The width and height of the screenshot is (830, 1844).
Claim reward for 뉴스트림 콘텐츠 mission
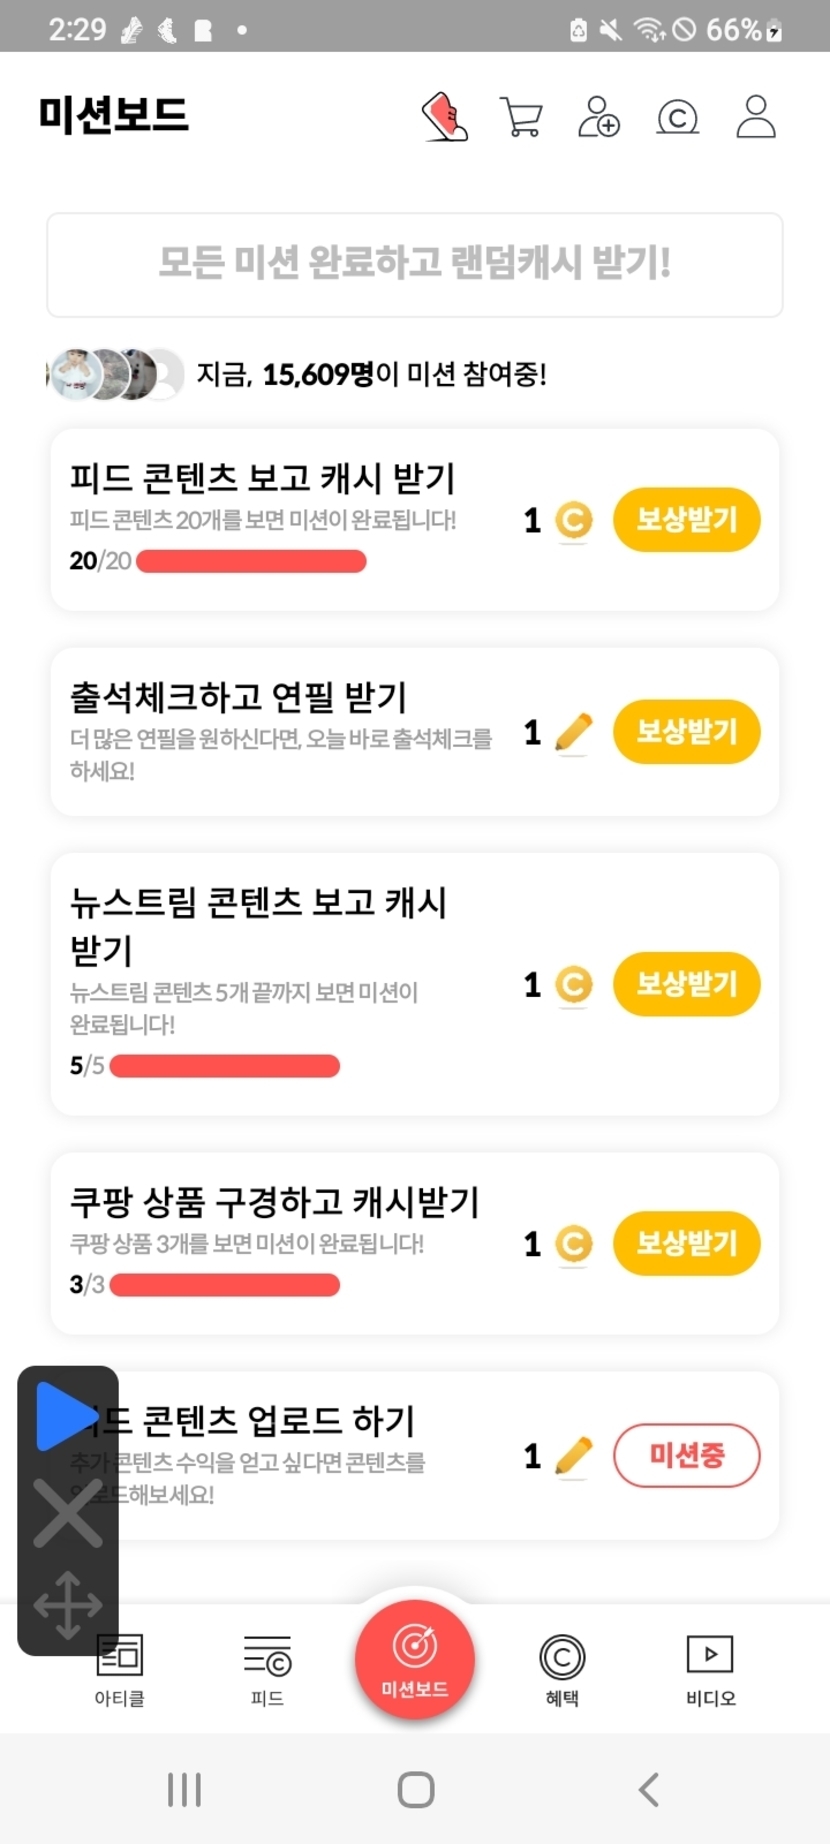686,984
